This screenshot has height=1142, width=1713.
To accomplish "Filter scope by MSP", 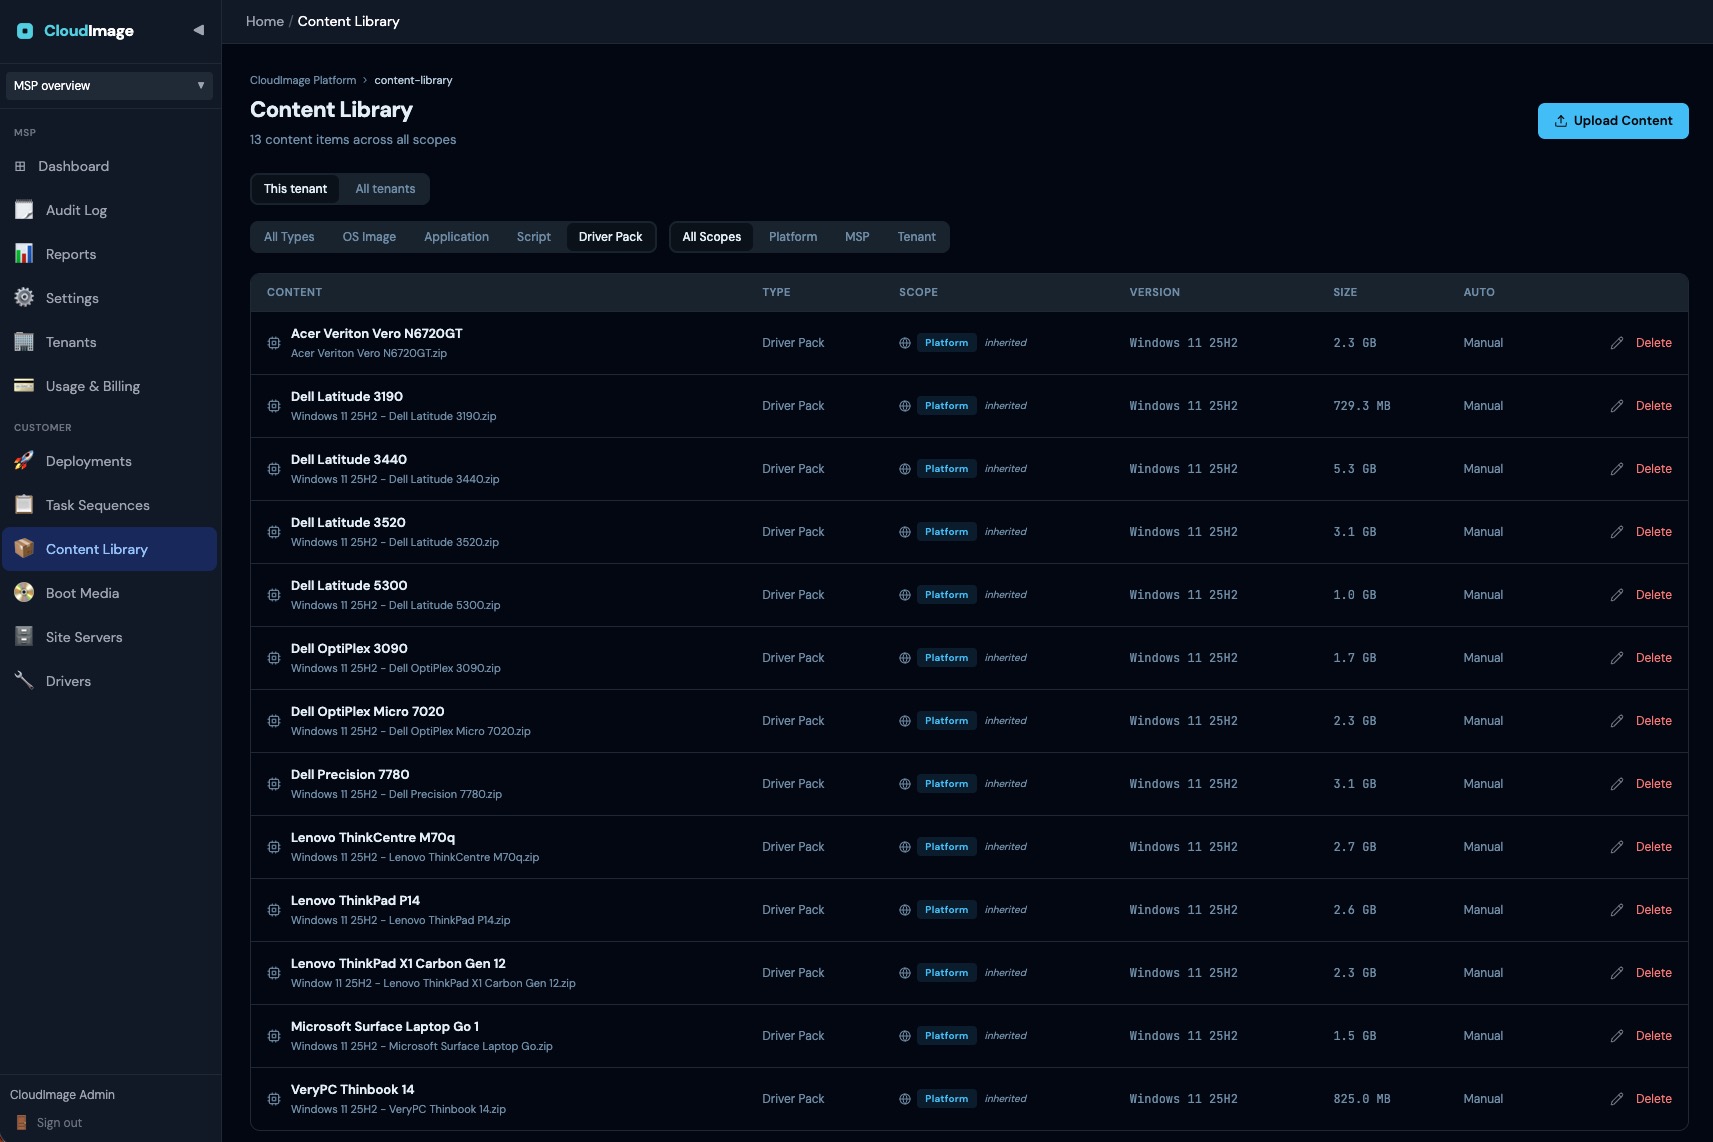I will (x=857, y=237).
